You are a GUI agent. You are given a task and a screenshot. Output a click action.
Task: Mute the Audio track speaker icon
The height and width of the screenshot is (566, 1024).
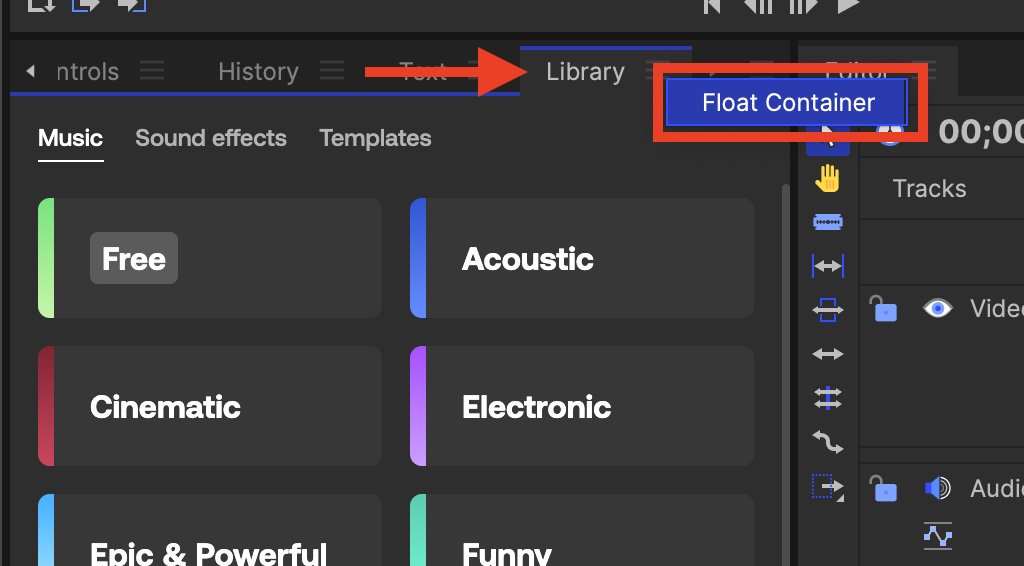937,488
